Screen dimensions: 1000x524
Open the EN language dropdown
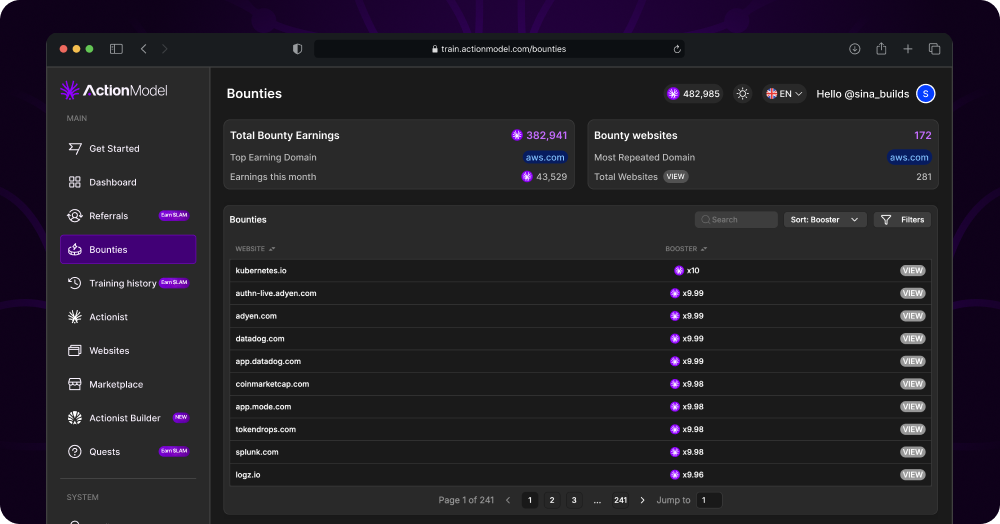pos(784,94)
